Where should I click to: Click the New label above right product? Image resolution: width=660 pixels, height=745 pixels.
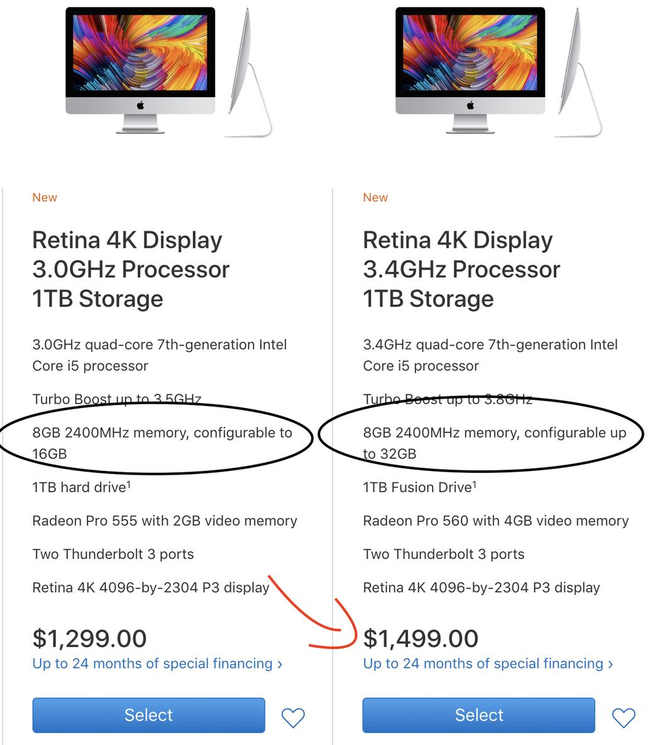[375, 197]
